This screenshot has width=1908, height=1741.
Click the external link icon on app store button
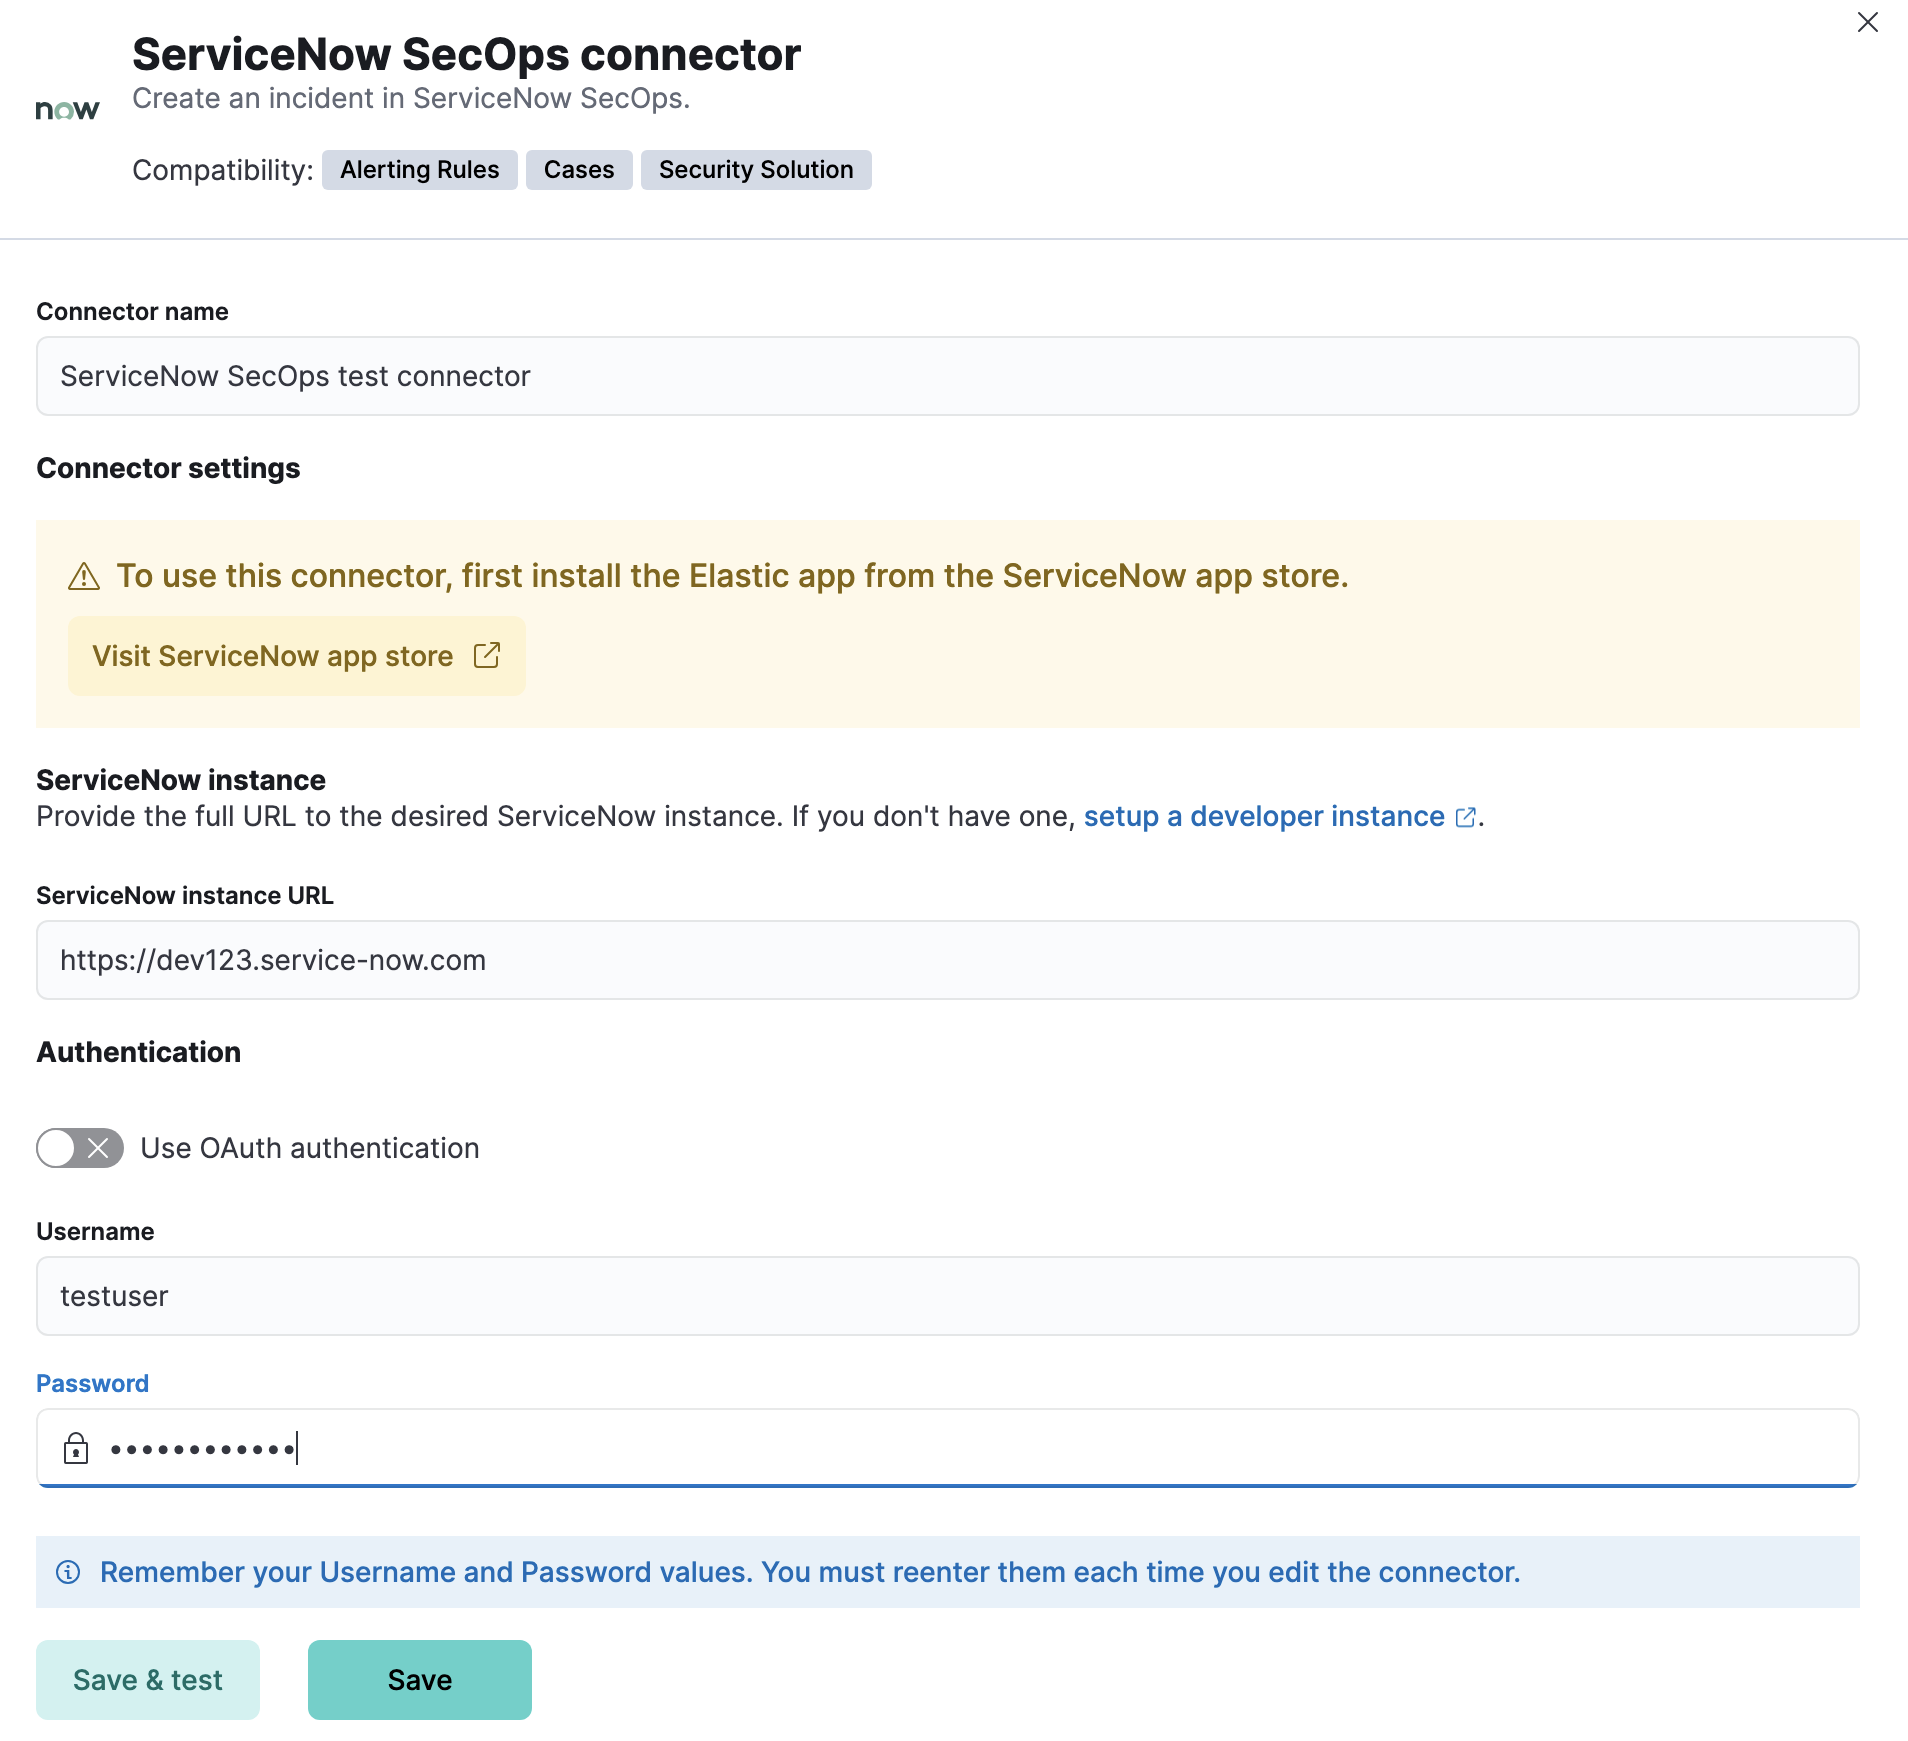tap(487, 655)
